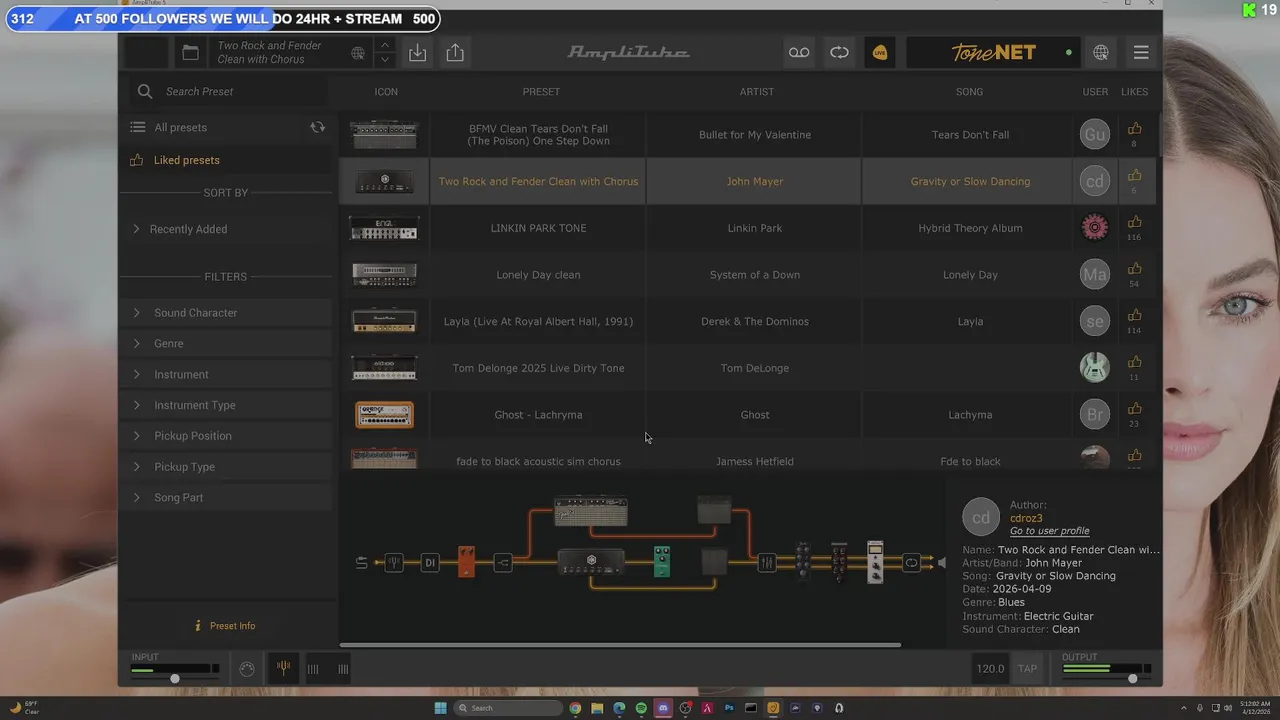
Task: Click the Preset Info button
Action: click(225, 626)
